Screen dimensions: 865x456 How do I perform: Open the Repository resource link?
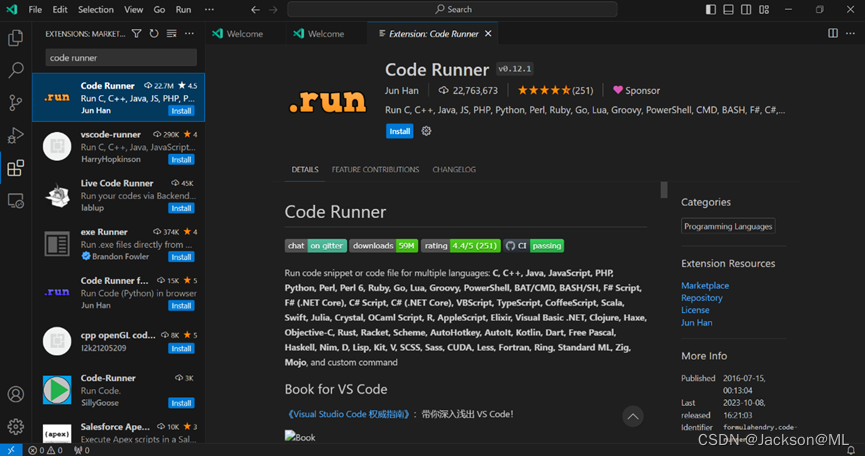701,297
